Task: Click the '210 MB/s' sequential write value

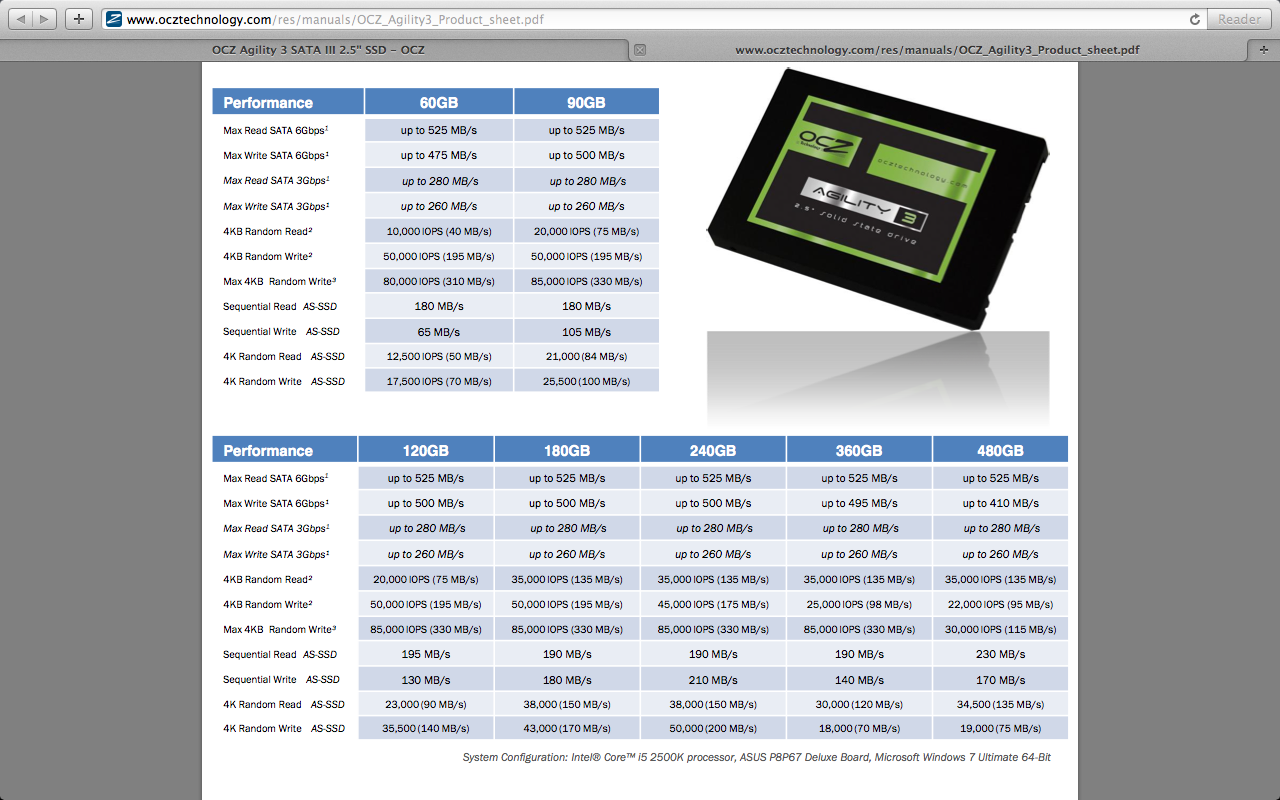Action: (713, 679)
